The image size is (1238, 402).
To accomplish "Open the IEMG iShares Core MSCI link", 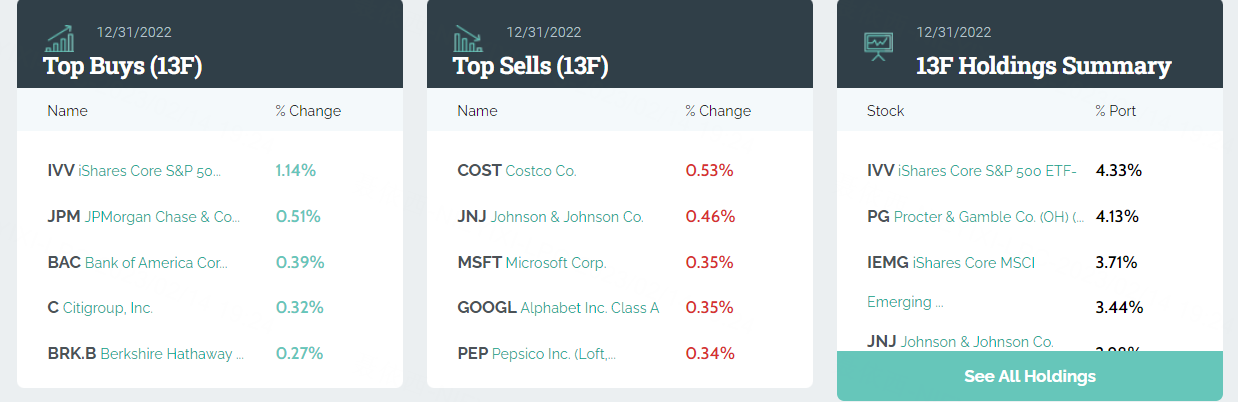I will click(x=950, y=262).
